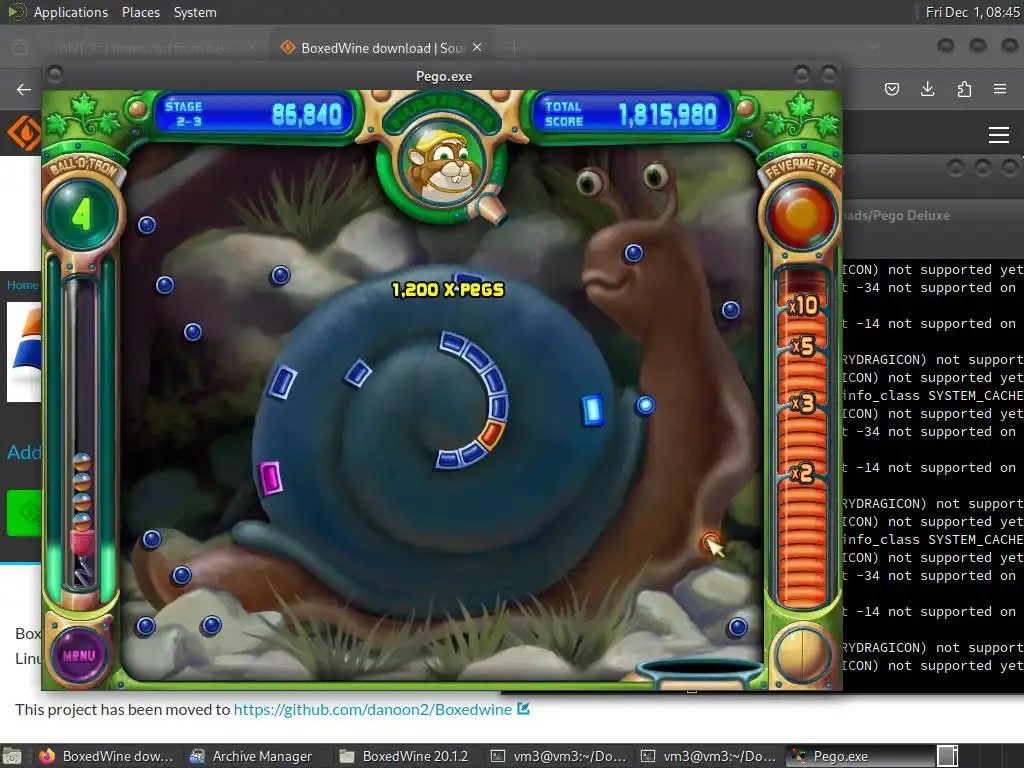Click the Ball-O-Tron ball counter showing 4
Screen dimensions: 1024x768
pos(82,214)
